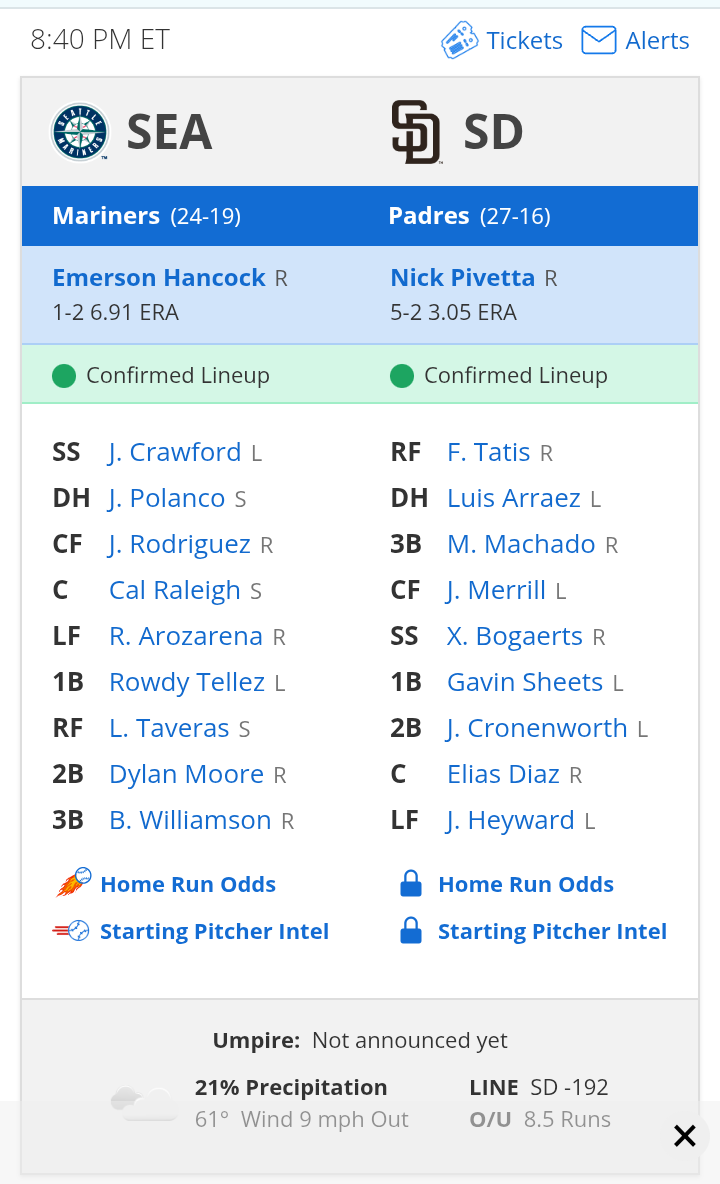Click the lock icon beside Padres Starting Pitcher Intel
This screenshot has height=1184, width=720.
[x=411, y=930]
